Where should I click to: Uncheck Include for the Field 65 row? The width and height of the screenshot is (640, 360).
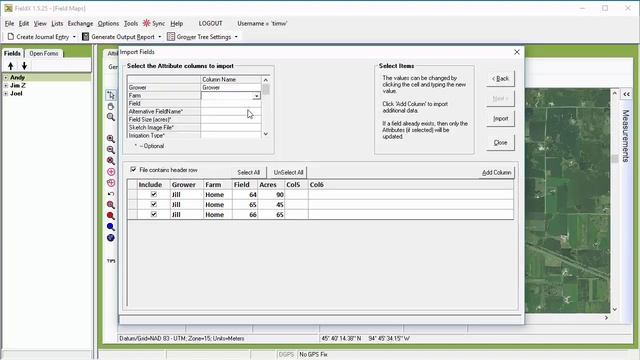tap(154, 204)
